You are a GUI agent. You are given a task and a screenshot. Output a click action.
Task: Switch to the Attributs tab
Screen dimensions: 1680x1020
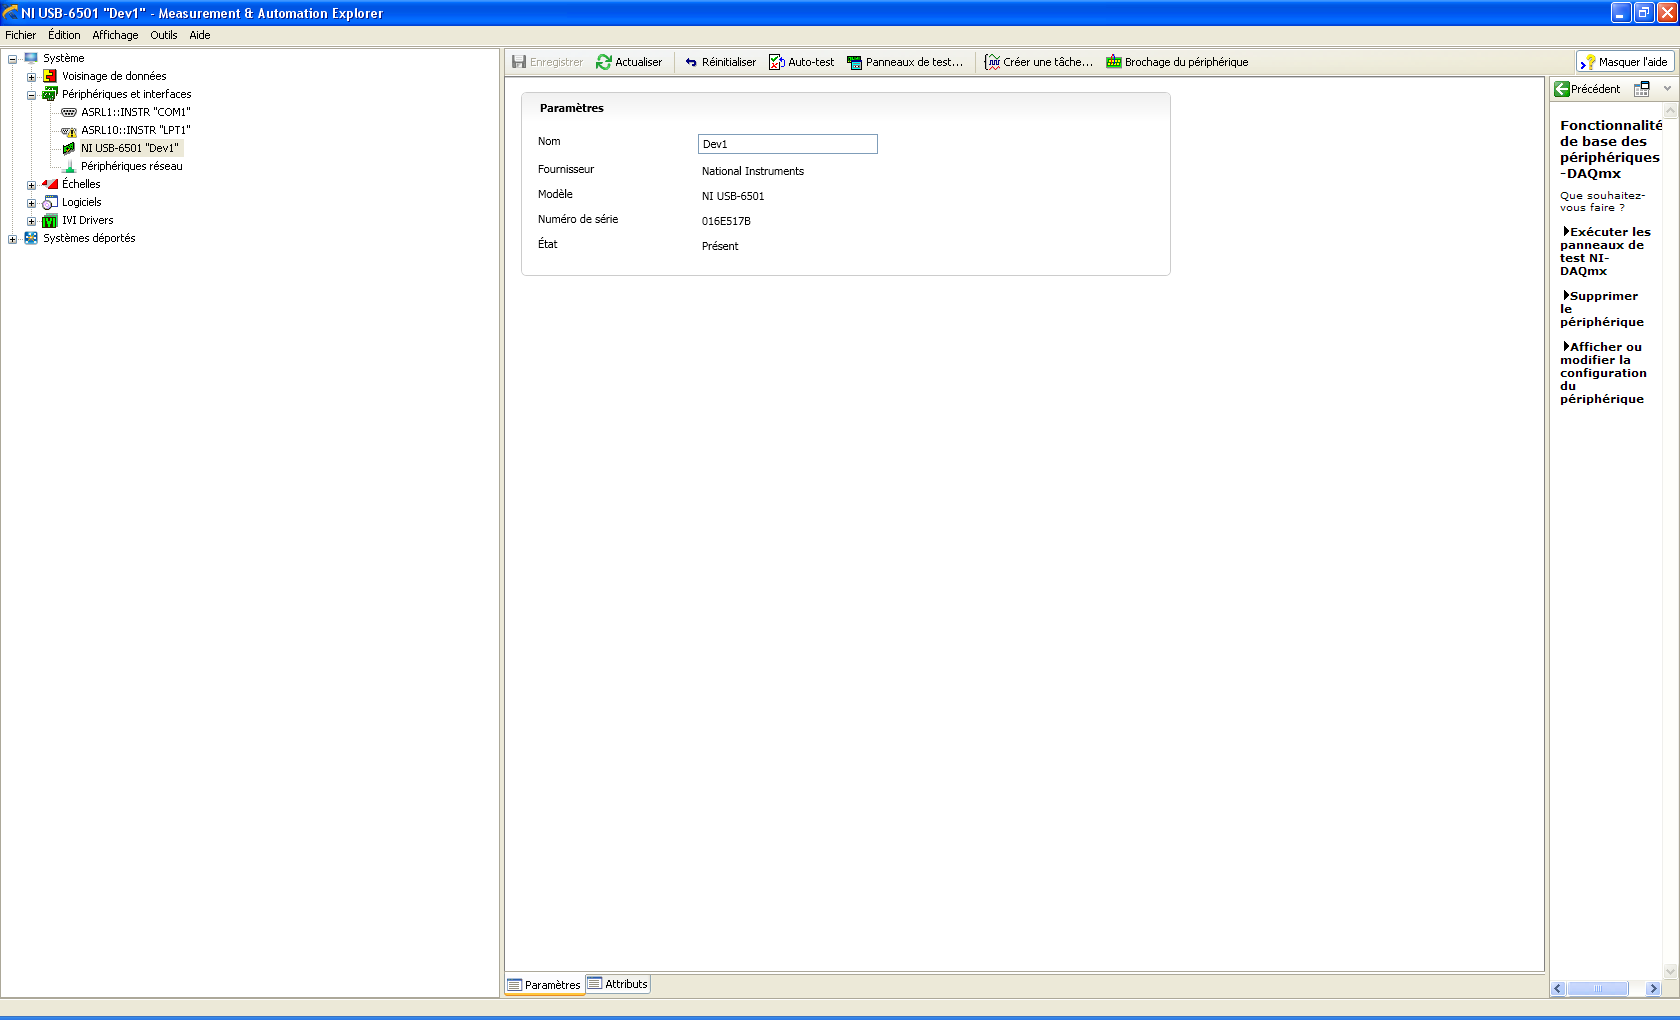[x=618, y=984]
